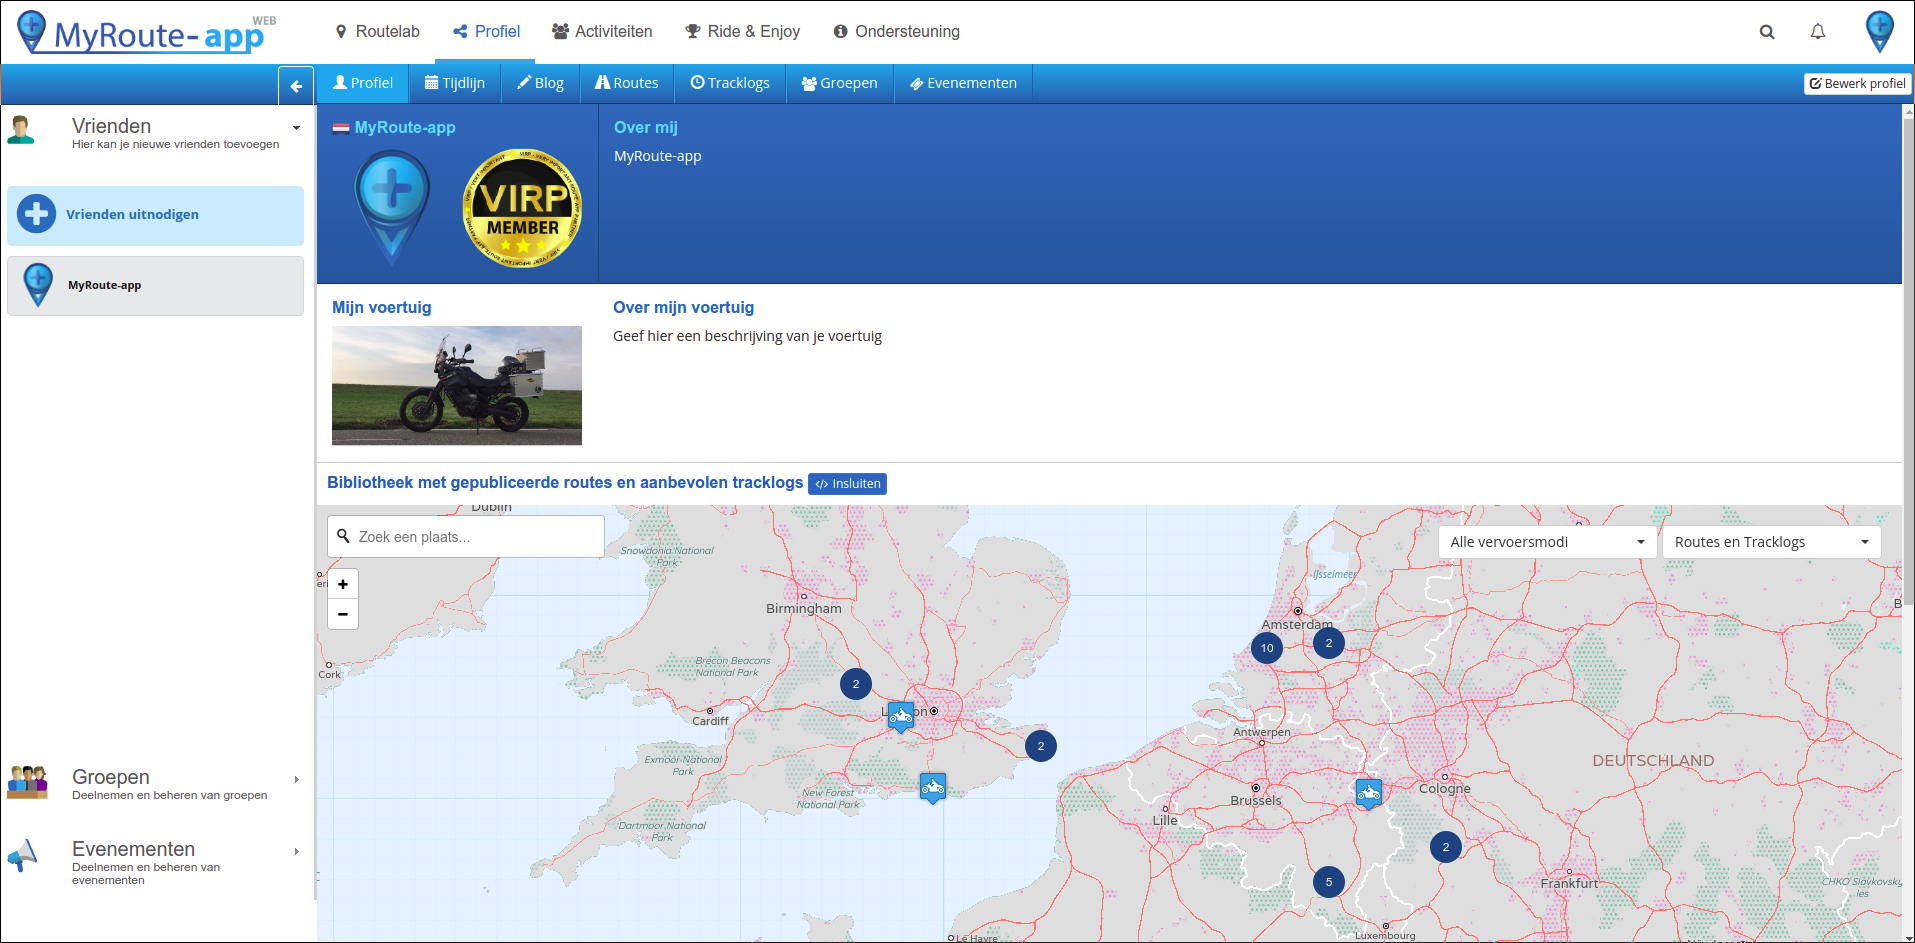This screenshot has height=943, width=1915.
Task: Click the large profile pin avatar
Action: (x=392, y=208)
